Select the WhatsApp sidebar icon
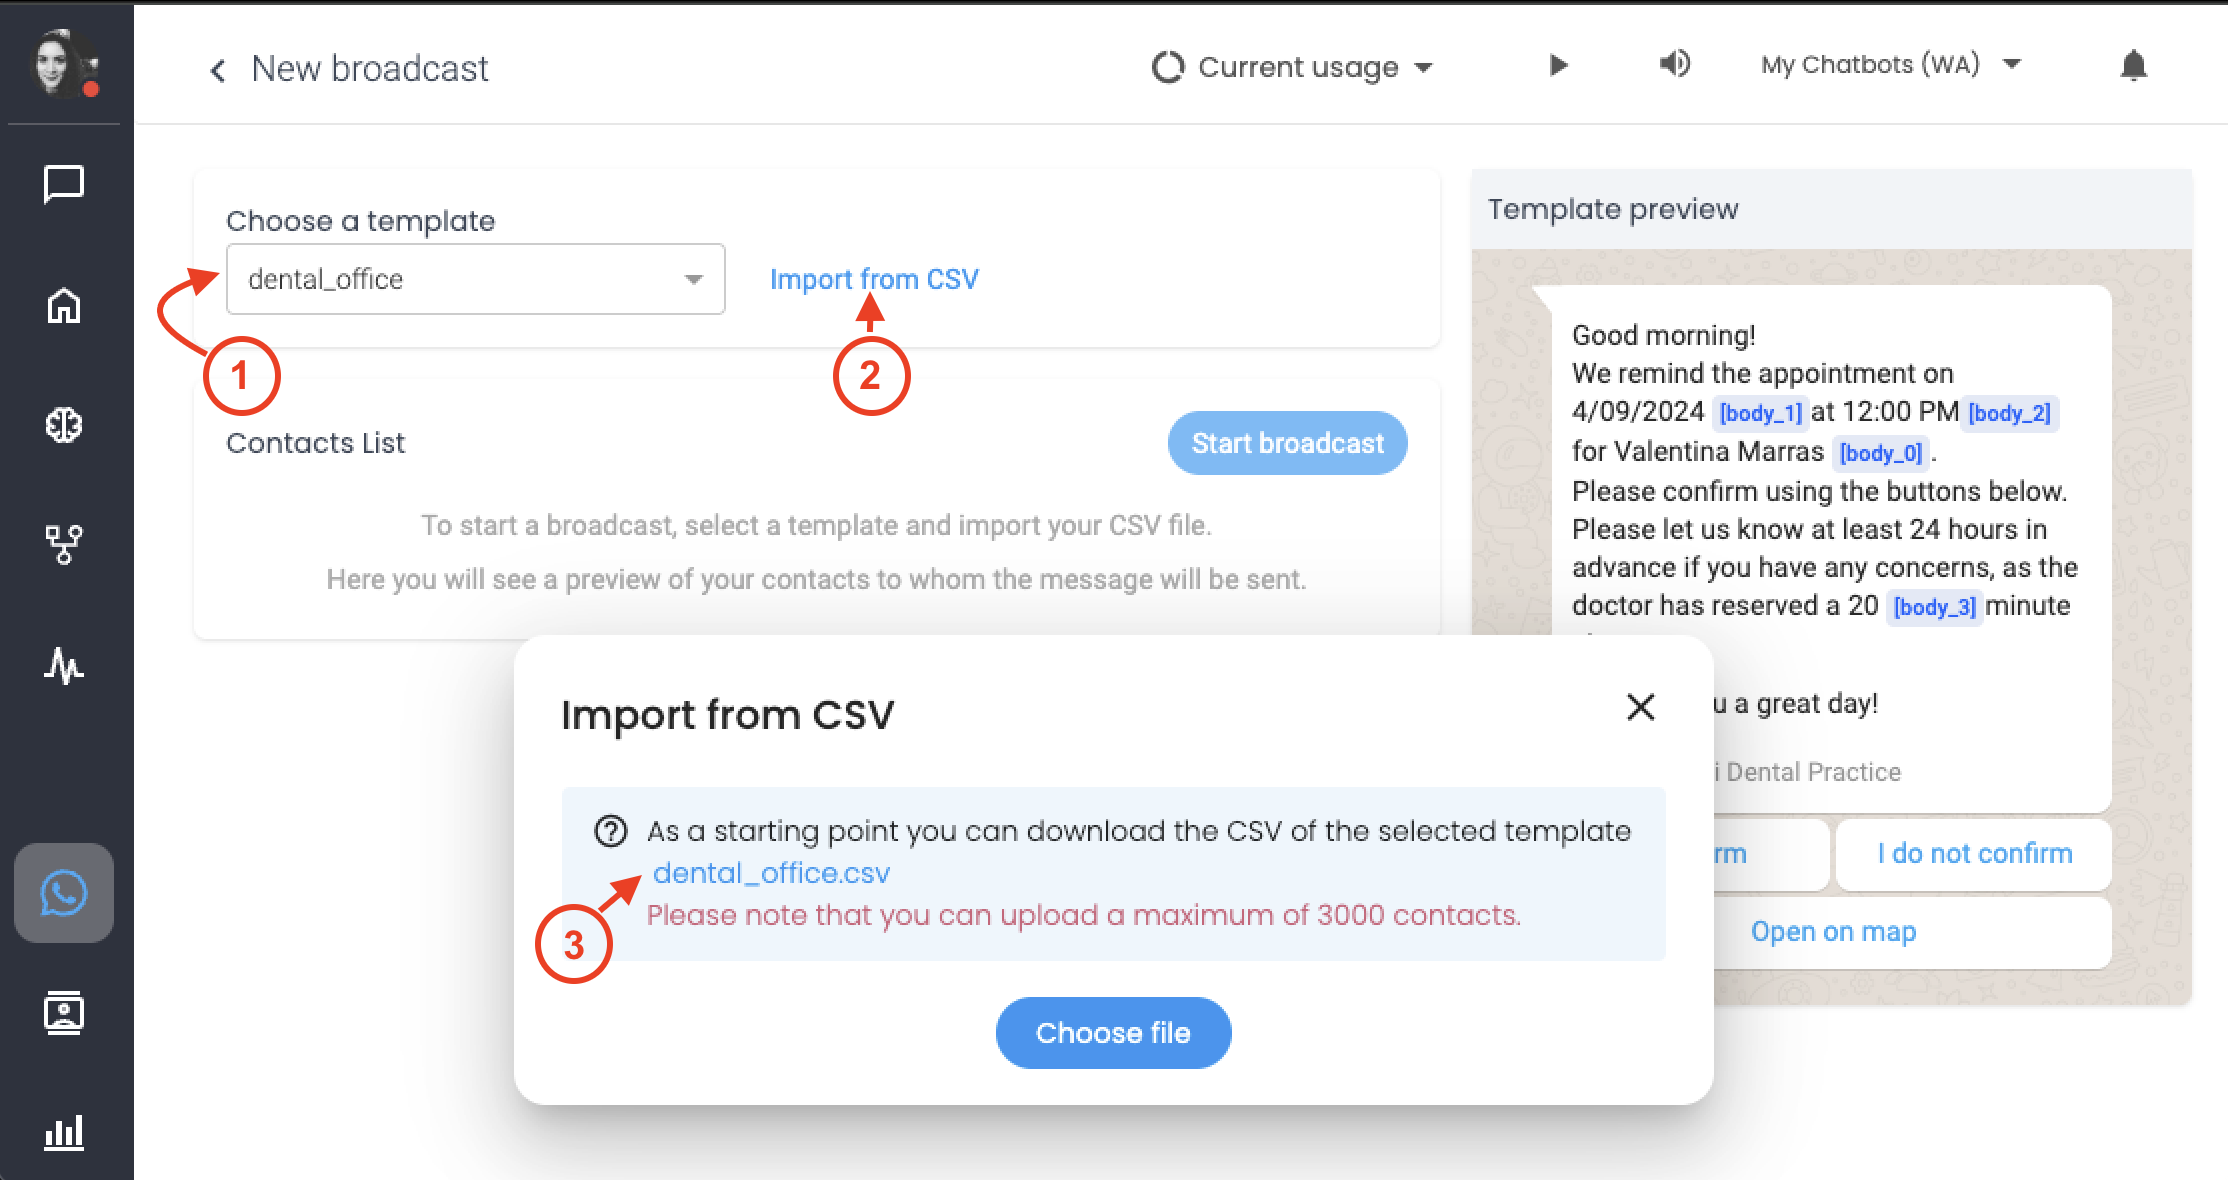 point(64,893)
